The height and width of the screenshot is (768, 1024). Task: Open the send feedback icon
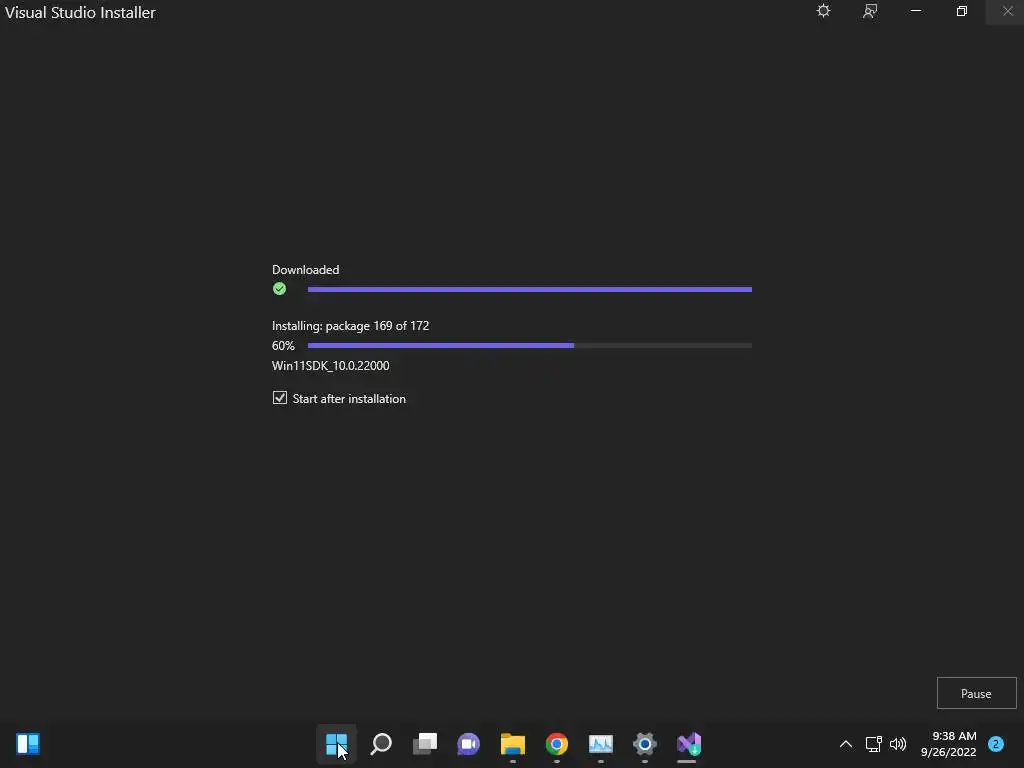click(870, 11)
